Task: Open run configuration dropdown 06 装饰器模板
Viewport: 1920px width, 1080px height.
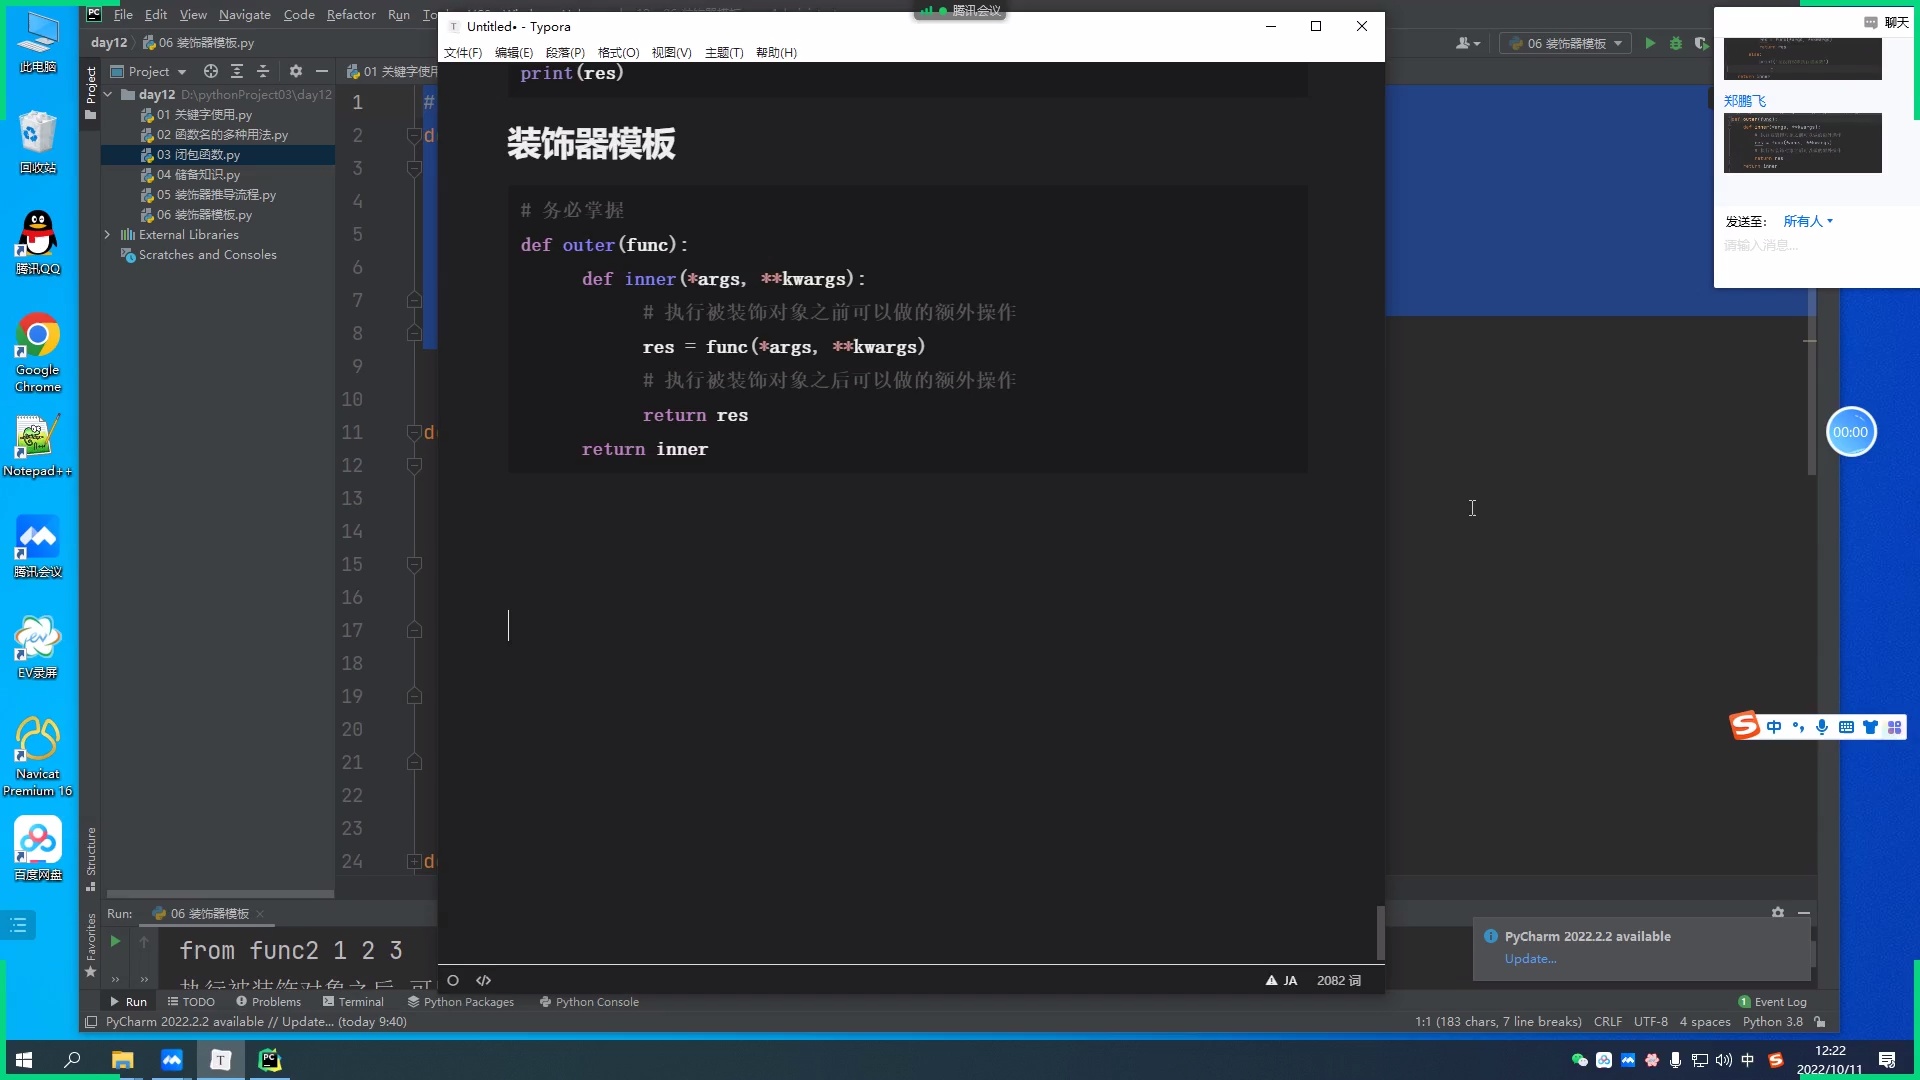Action: [1565, 43]
